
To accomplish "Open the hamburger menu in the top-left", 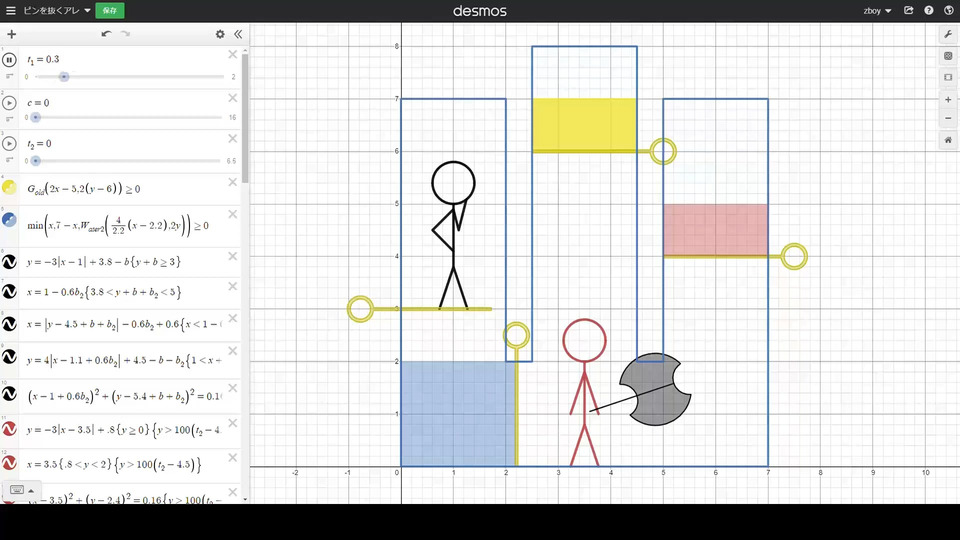I will click(10, 10).
